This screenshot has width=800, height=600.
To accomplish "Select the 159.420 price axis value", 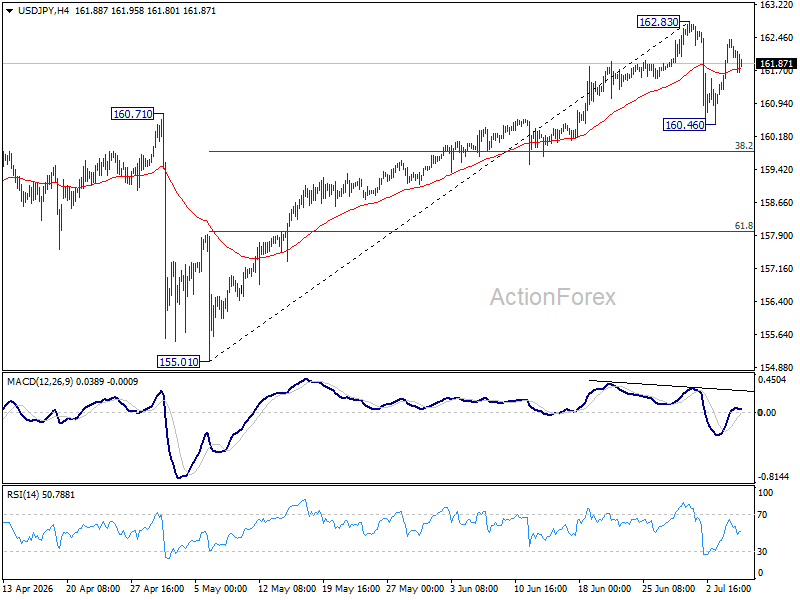I will pos(776,170).
